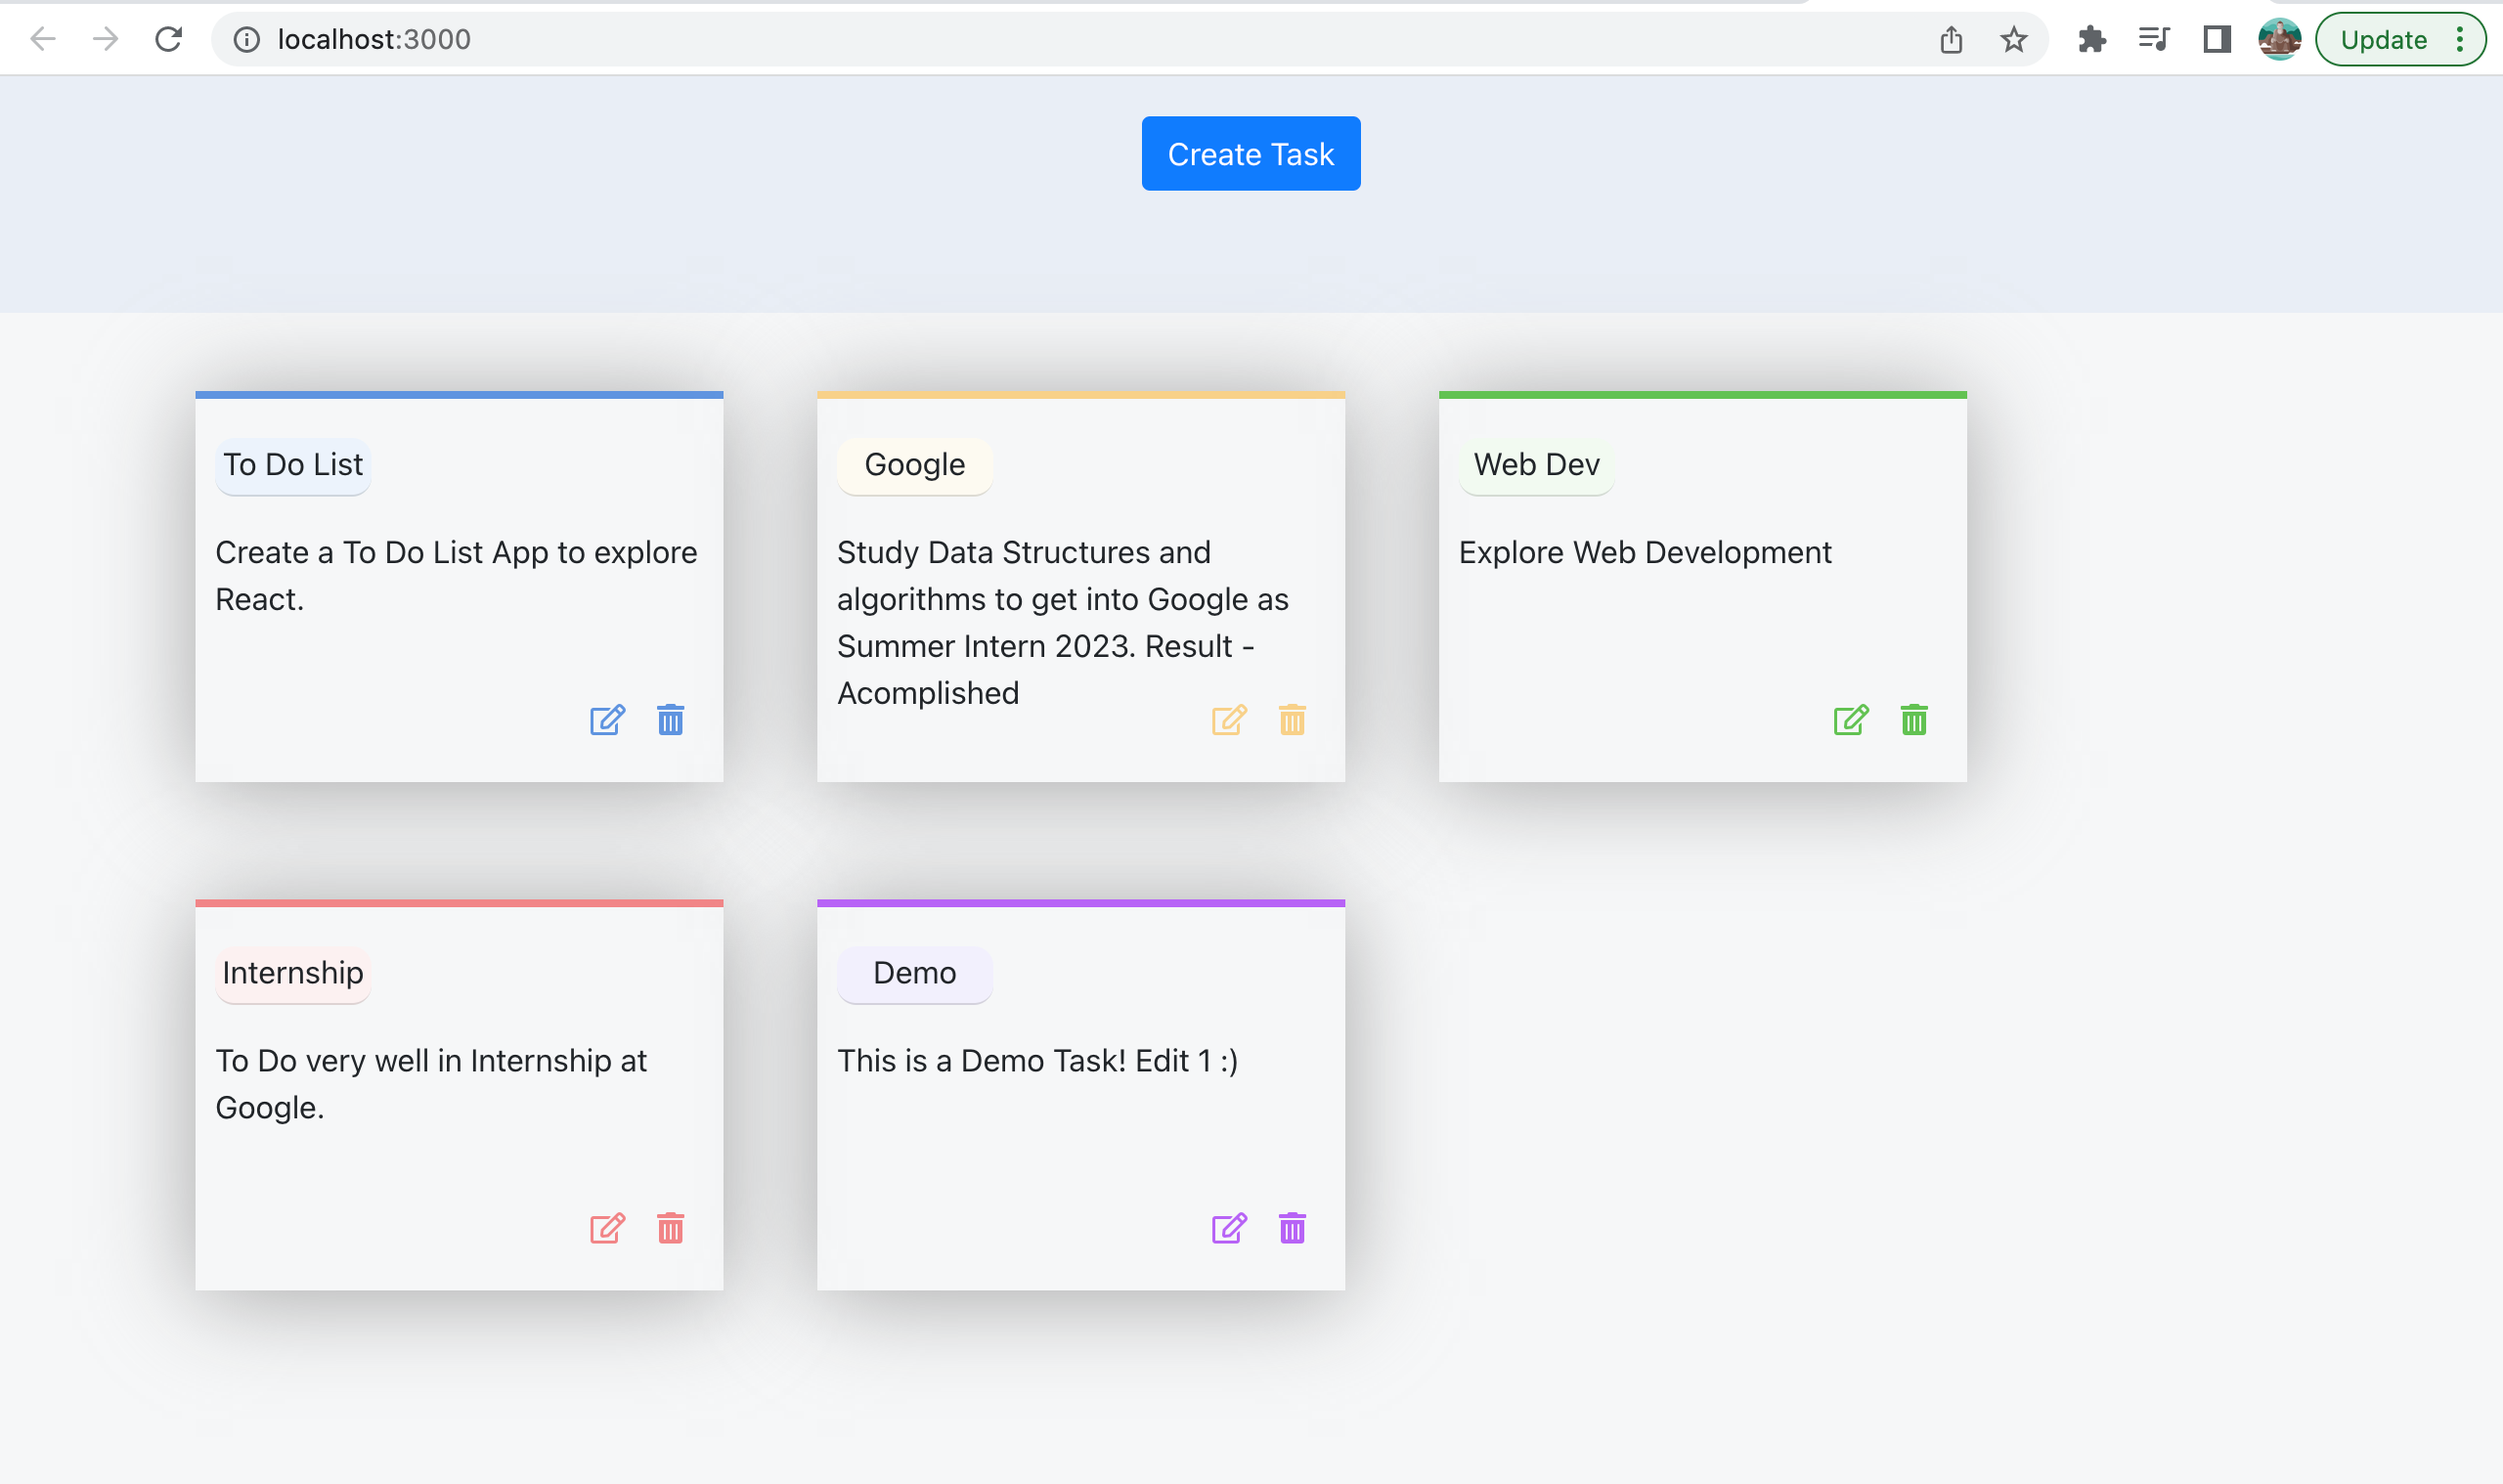Edit the Web Dev task
Viewport: 2503px width, 1484px height.
(x=1850, y=719)
